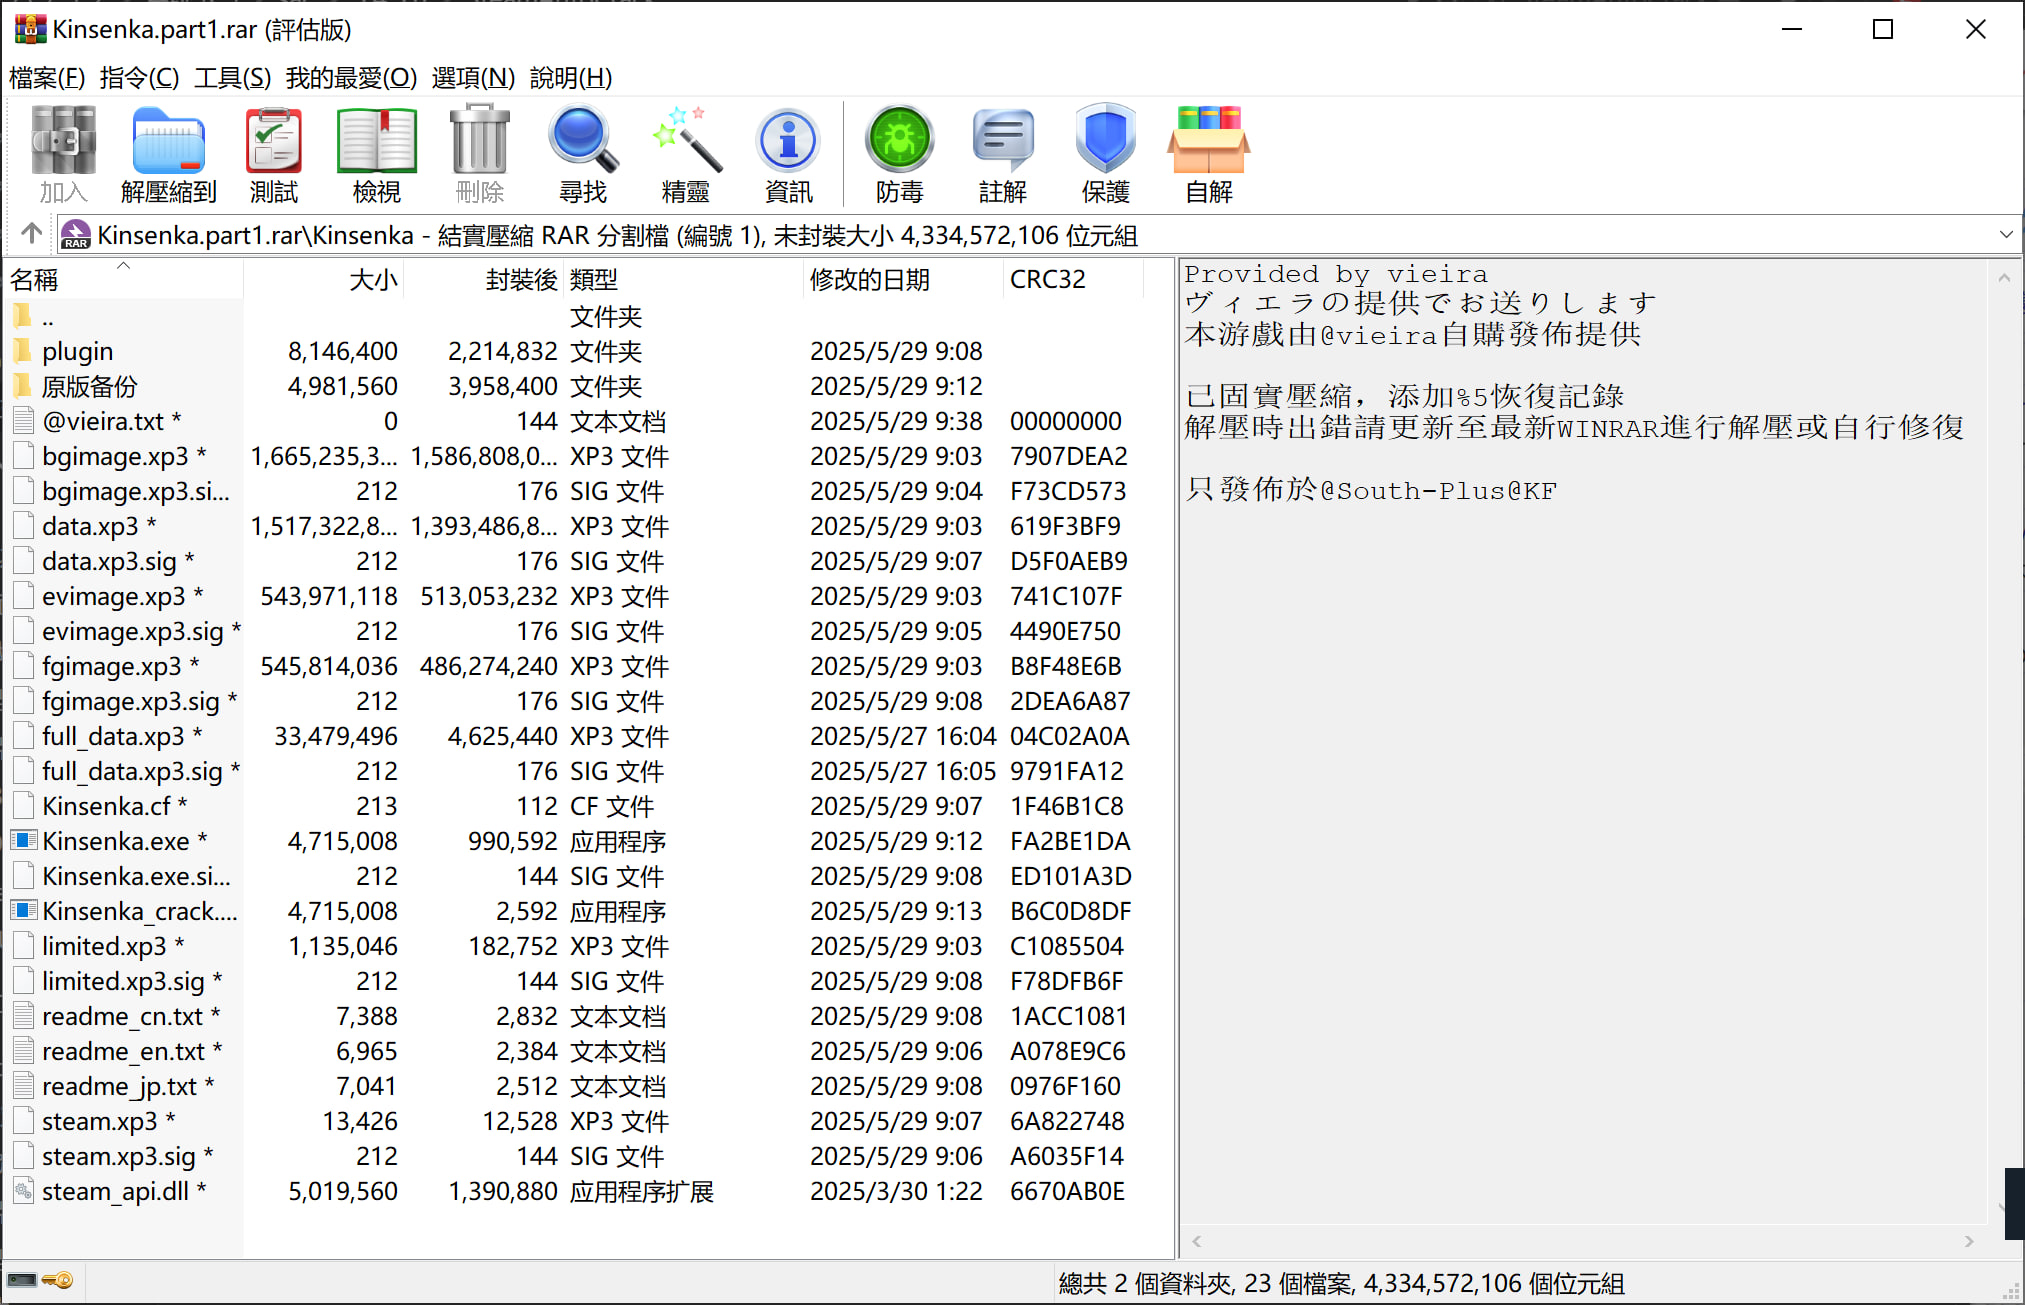Viewport: 2025px width, 1305px height.
Task: Open the 我的最愛(O) favorites menu
Action: coord(351,78)
